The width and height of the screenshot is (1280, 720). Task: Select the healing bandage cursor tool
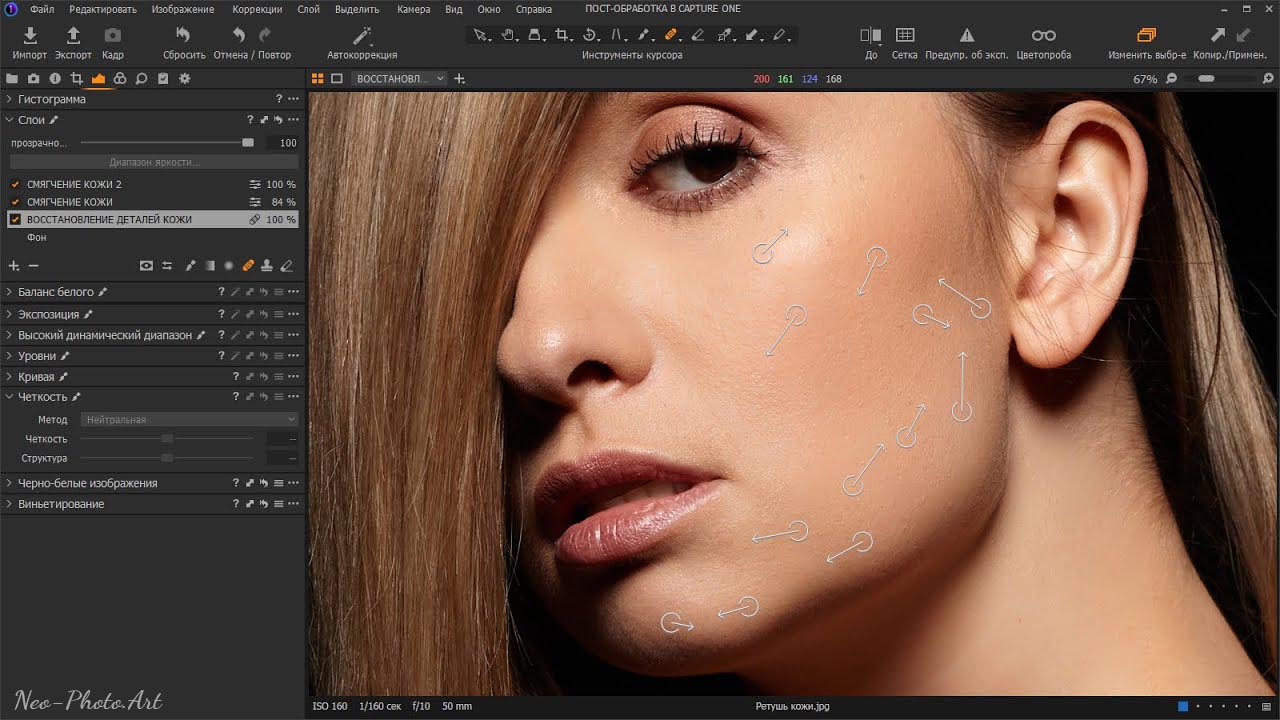671,35
